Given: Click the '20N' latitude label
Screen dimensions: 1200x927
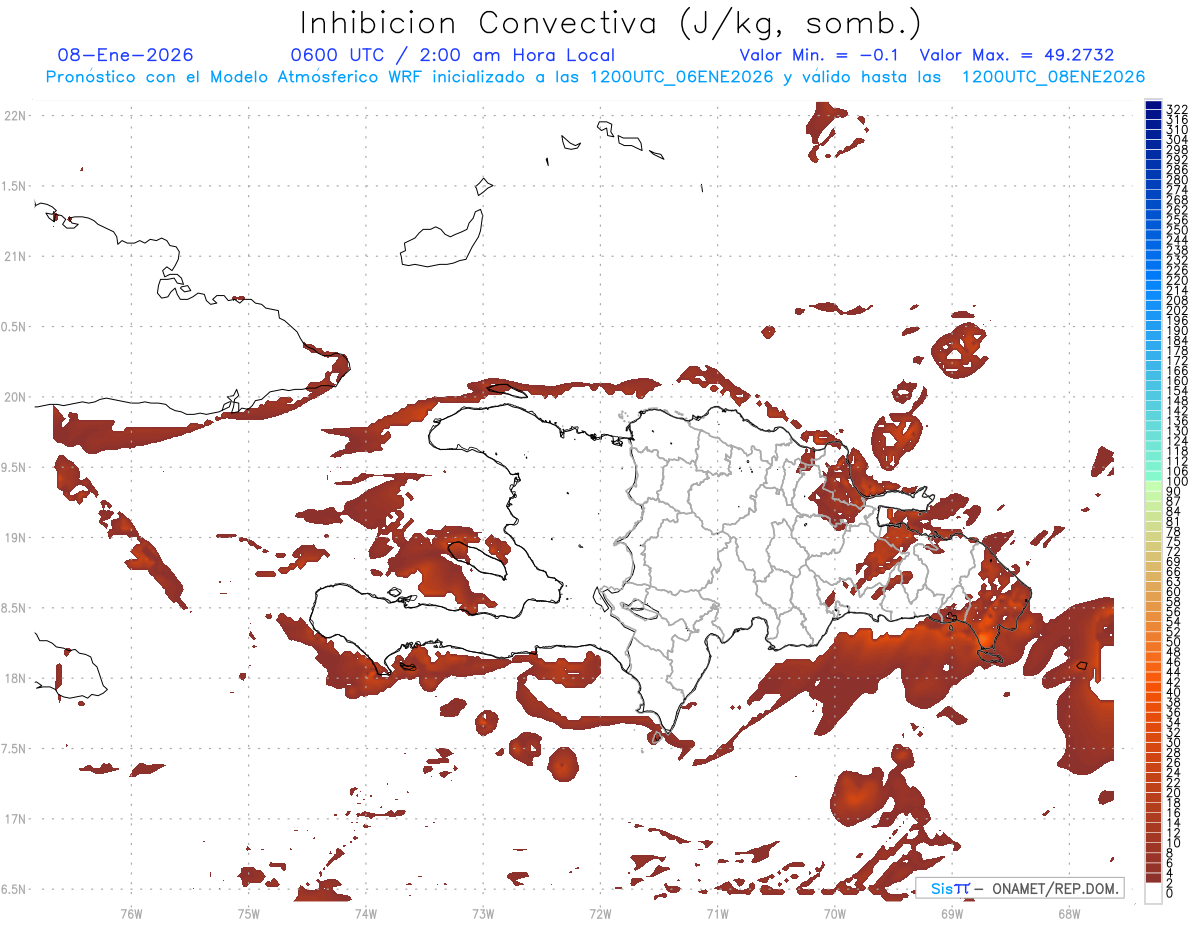Looking at the screenshot, I should pyautogui.click(x=16, y=397).
